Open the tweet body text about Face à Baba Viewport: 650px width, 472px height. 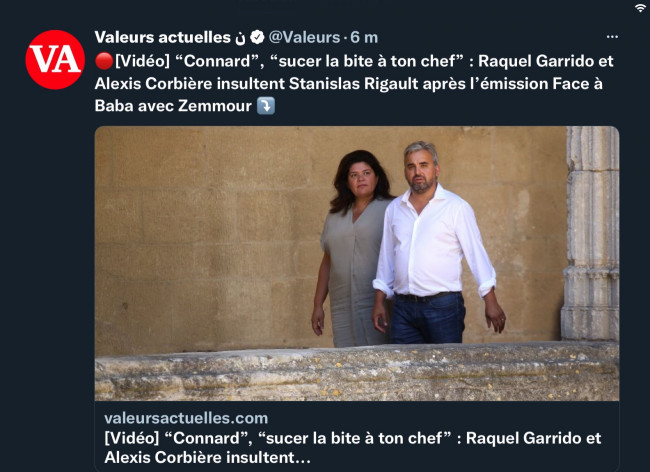tap(354, 83)
